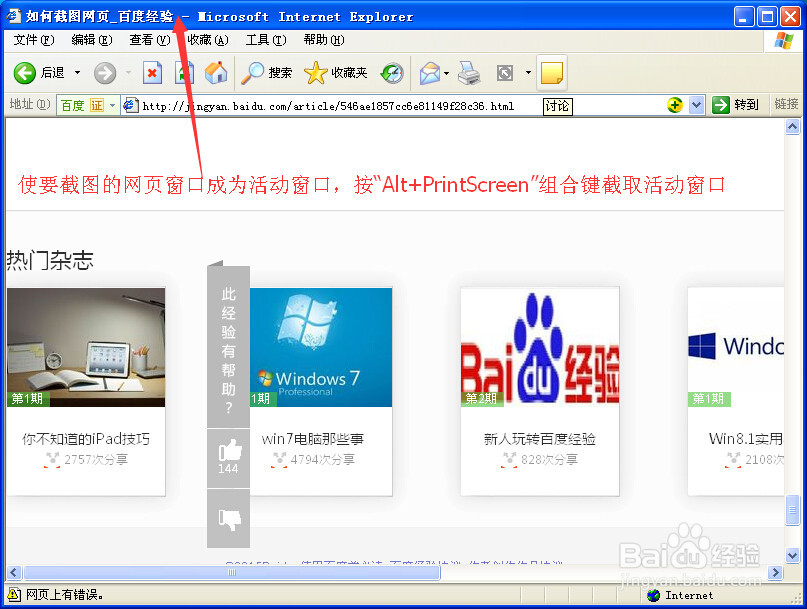The height and width of the screenshot is (609, 807).
Task: Open the Win8.1实用 magazine link
Action: pyautogui.click(x=746, y=439)
